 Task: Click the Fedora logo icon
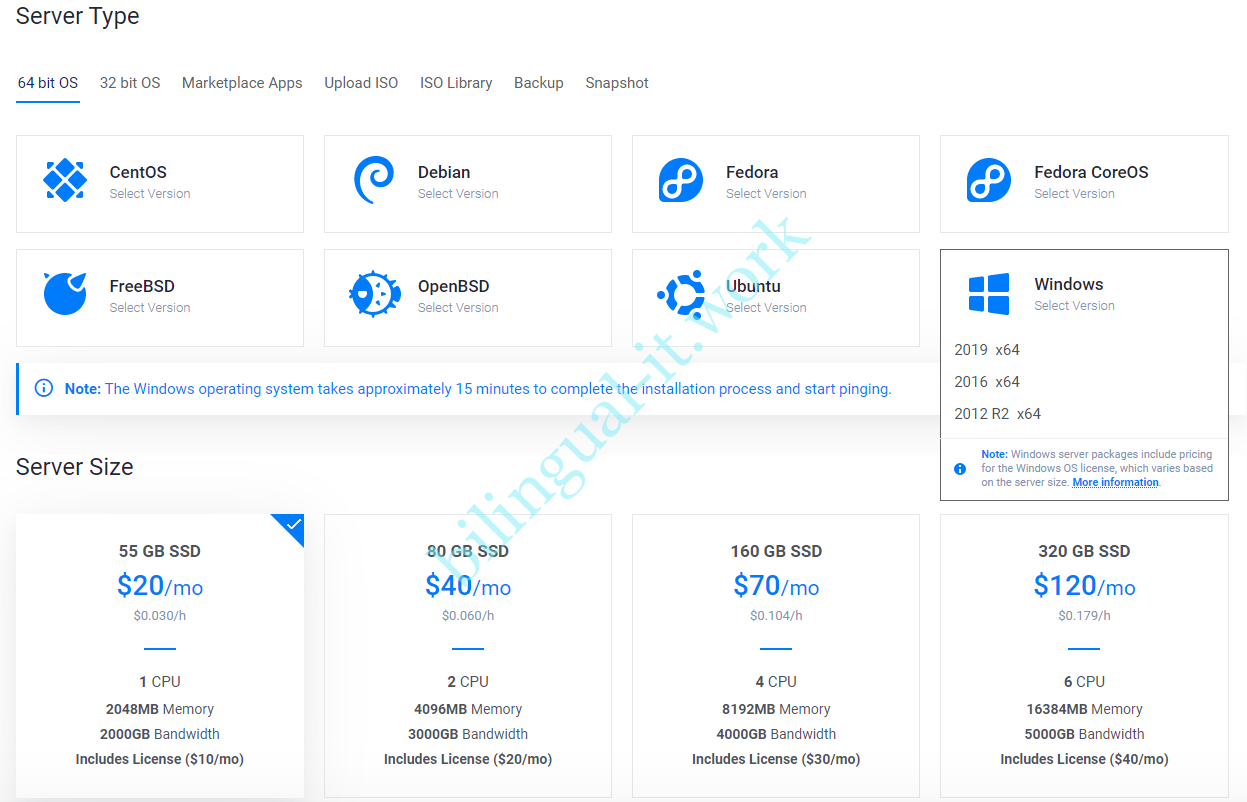681,181
